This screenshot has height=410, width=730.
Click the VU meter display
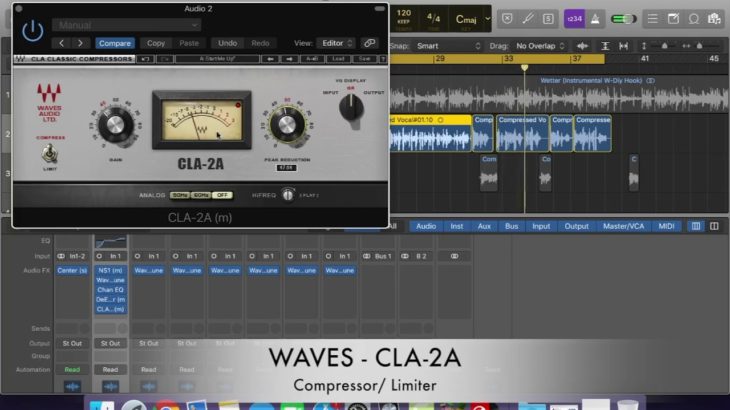coord(202,120)
